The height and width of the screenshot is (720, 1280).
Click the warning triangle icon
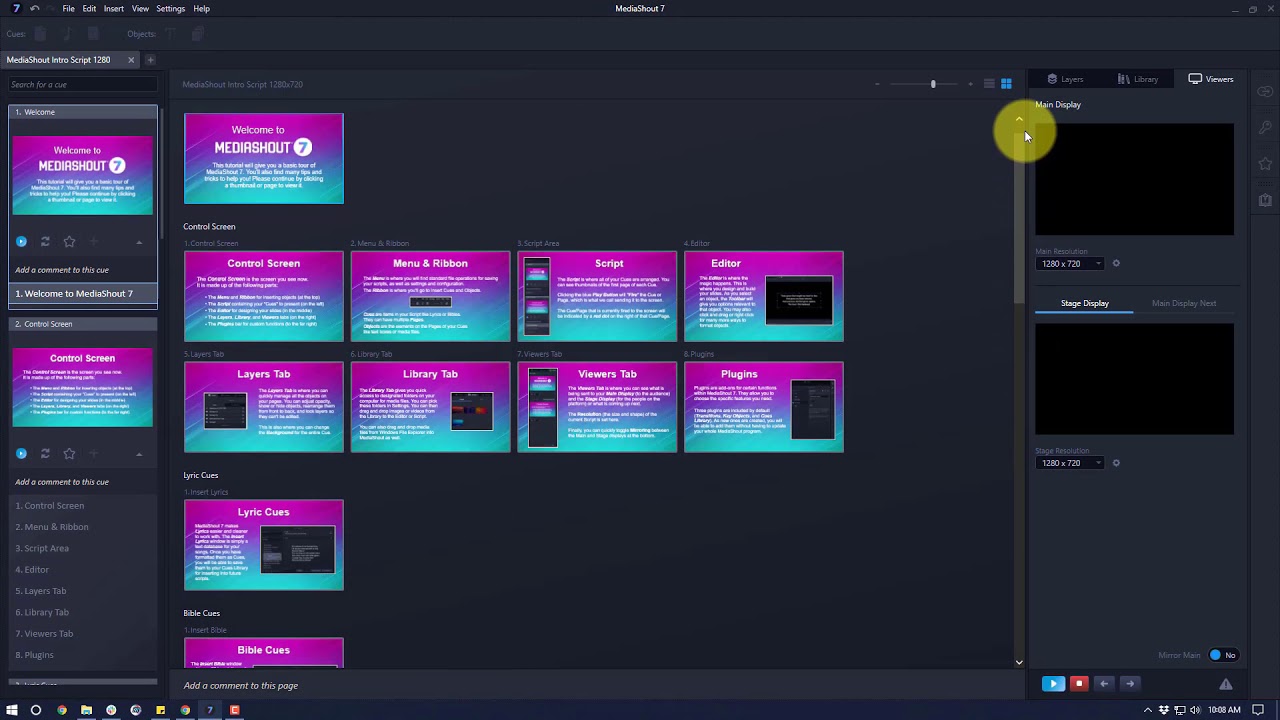click(1225, 684)
